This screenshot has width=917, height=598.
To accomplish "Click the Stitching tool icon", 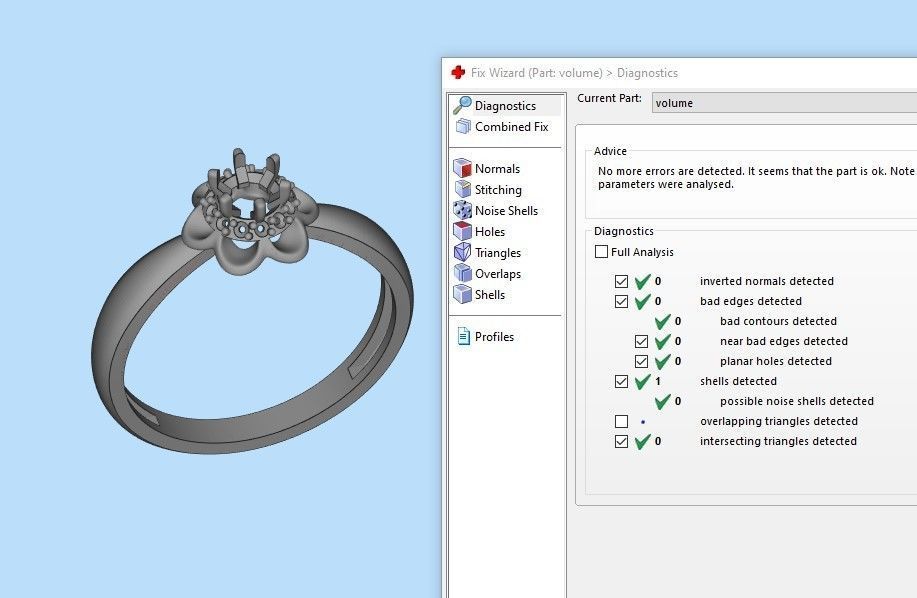I will pos(462,189).
